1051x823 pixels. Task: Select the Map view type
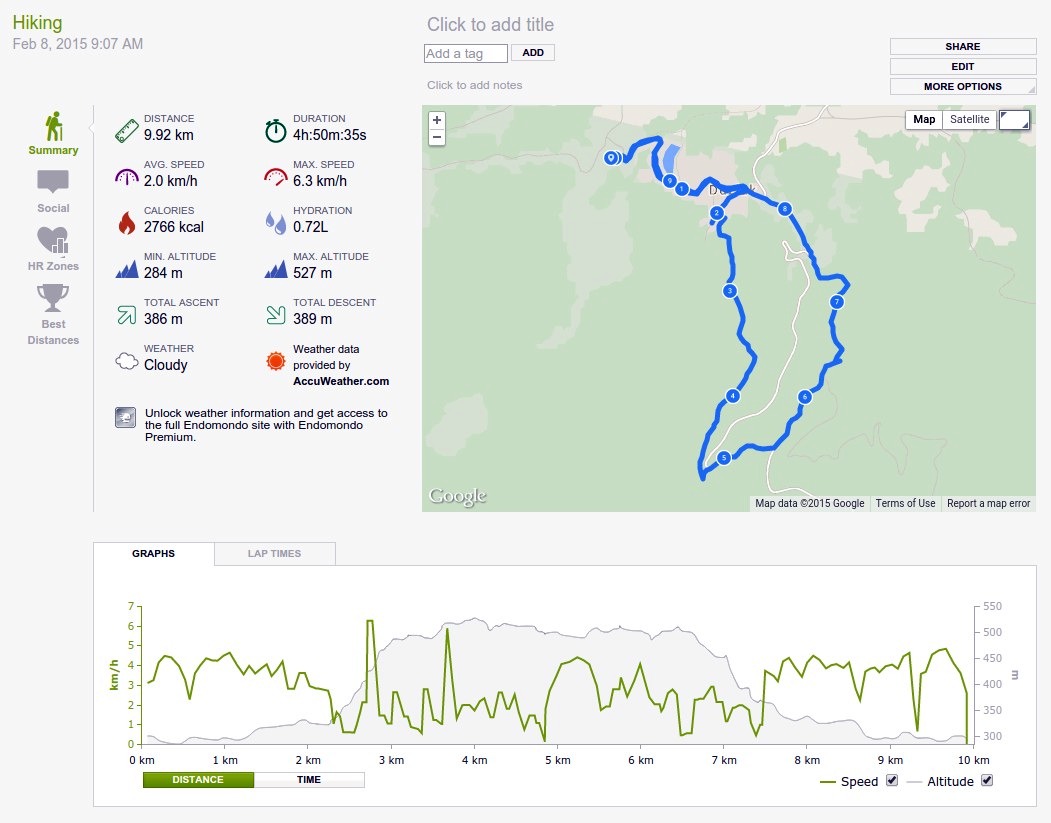[x=924, y=119]
